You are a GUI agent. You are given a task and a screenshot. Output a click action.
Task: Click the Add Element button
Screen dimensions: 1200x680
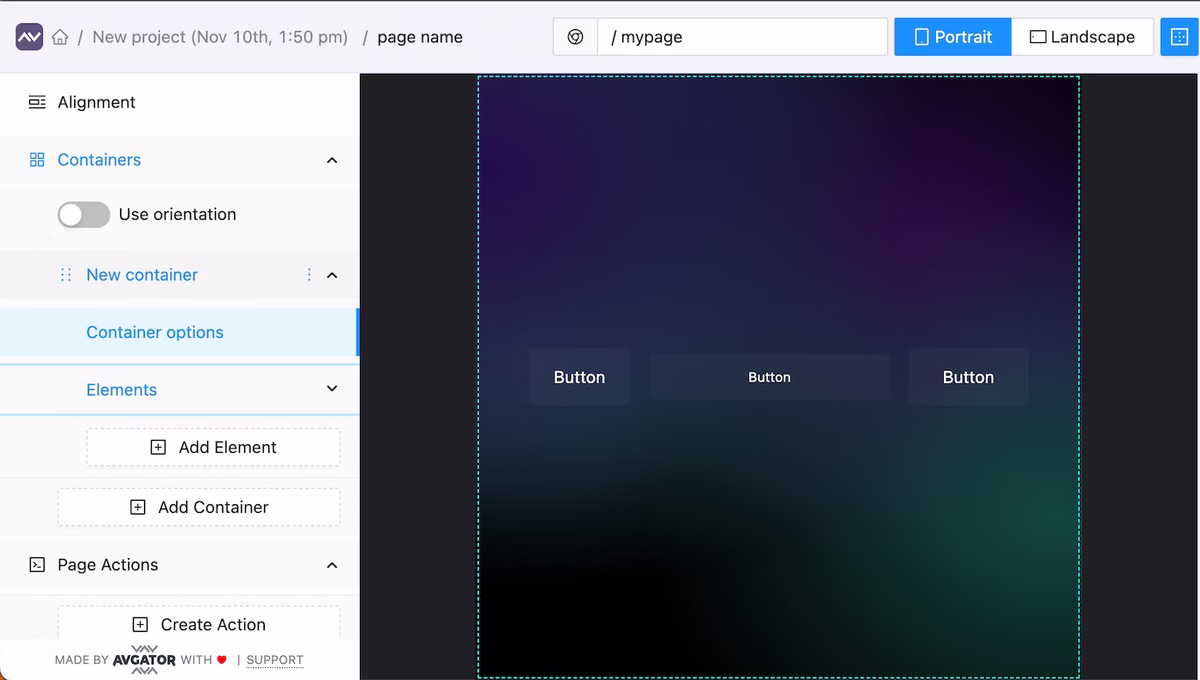[213, 447]
